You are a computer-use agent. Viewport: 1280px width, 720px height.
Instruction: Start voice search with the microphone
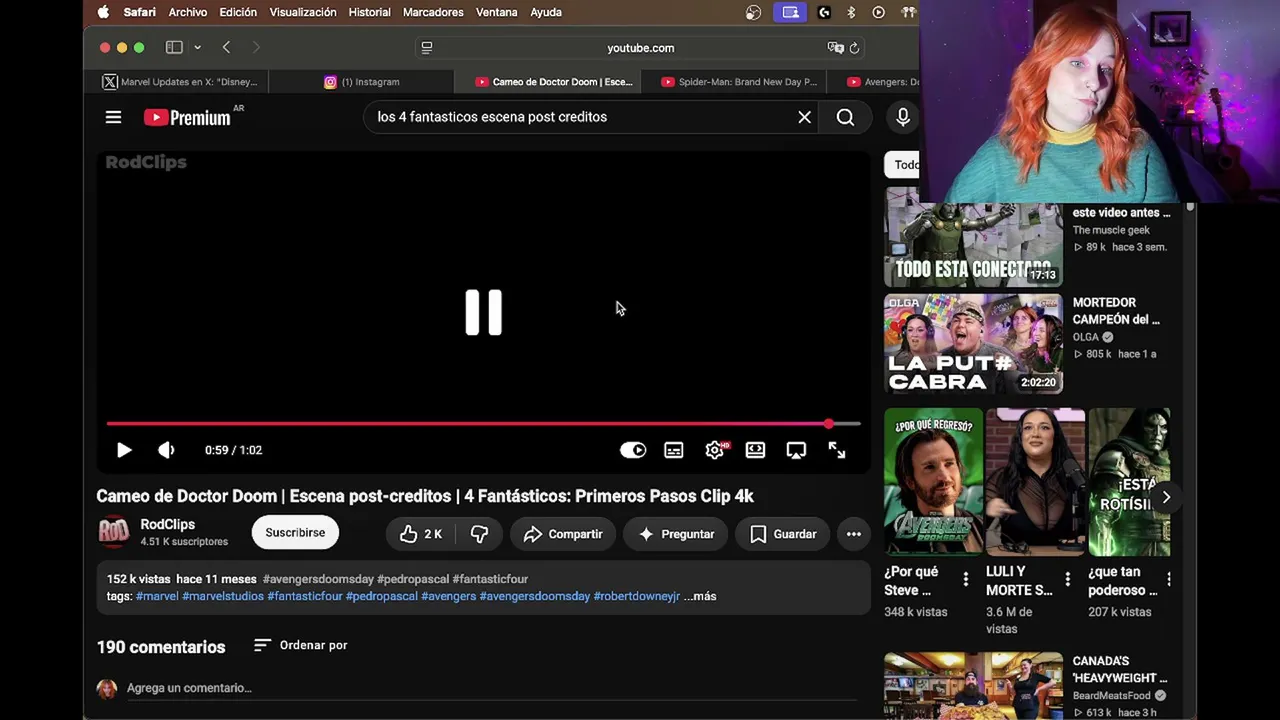903,117
